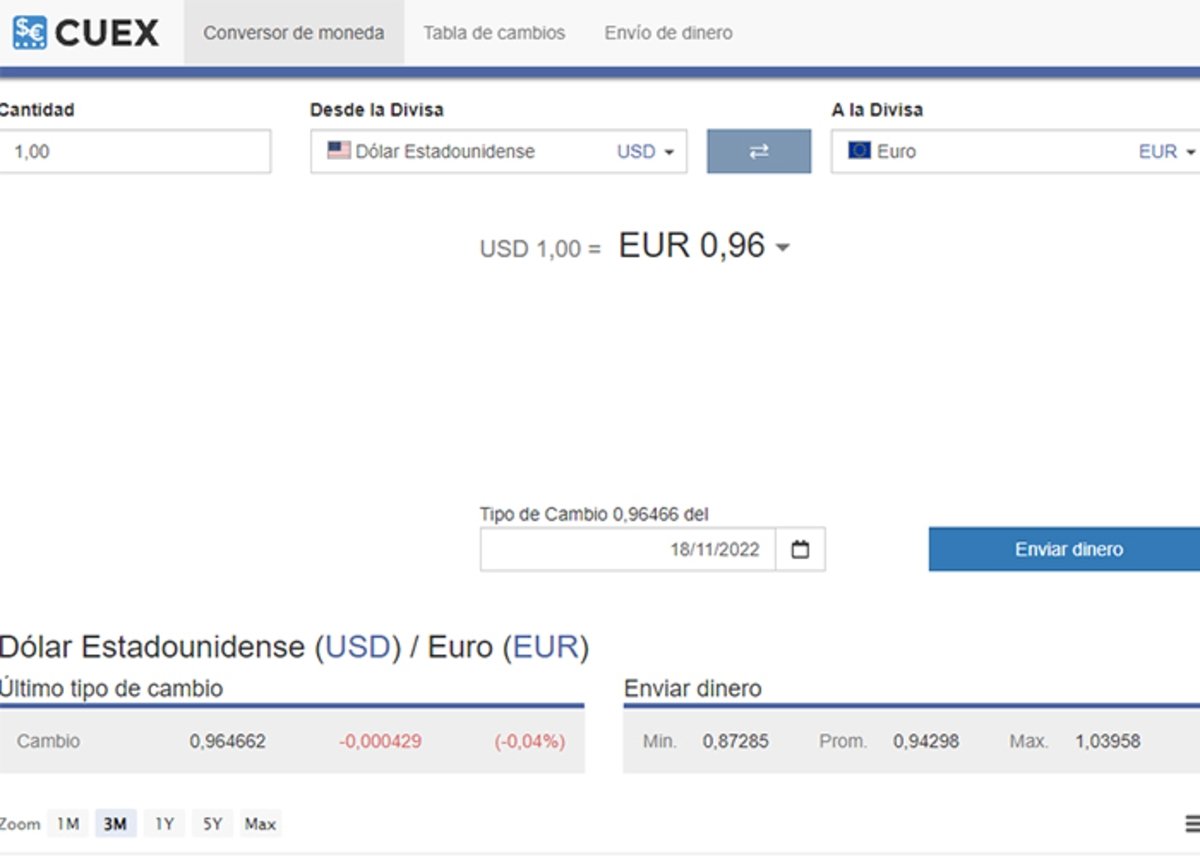Choose the 1Y zoom range
The height and width of the screenshot is (857, 1200).
164,824
